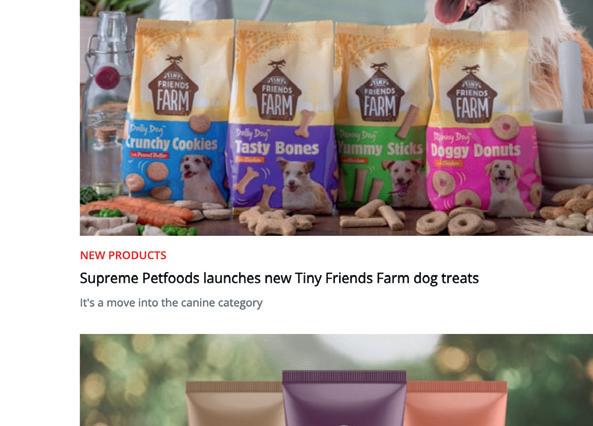Click the red NEW PRODUCTS category label
Image resolution: width=593 pixels, height=426 pixels.
123,255
